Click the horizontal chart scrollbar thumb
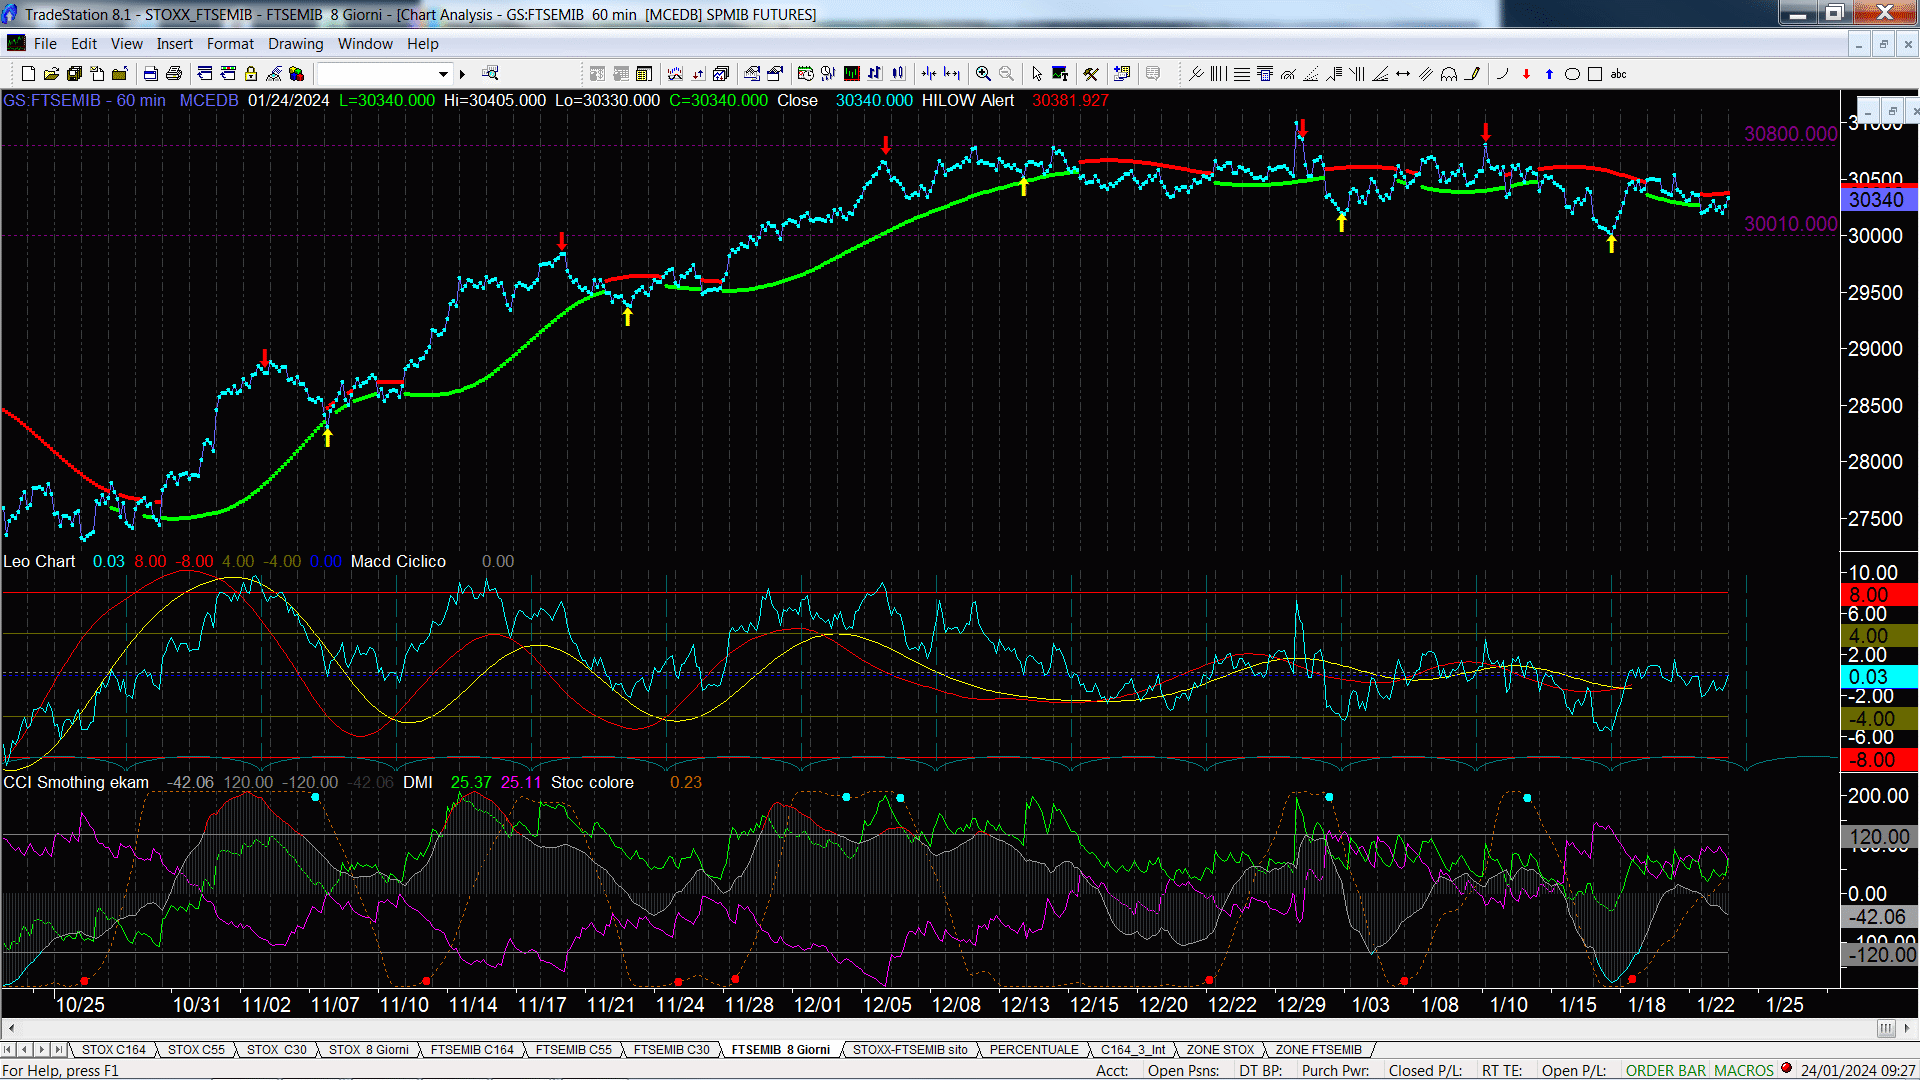The image size is (1920, 1080). (1886, 1028)
